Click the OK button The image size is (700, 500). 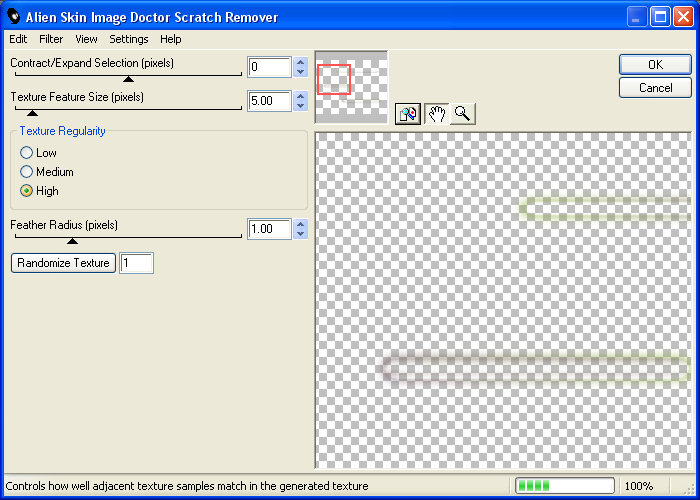(x=655, y=65)
